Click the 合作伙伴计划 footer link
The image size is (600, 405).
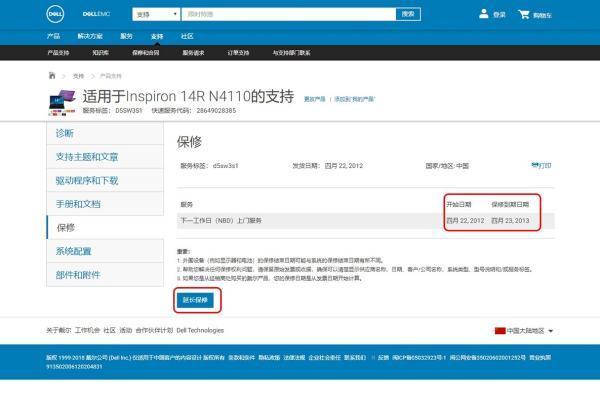(154, 330)
